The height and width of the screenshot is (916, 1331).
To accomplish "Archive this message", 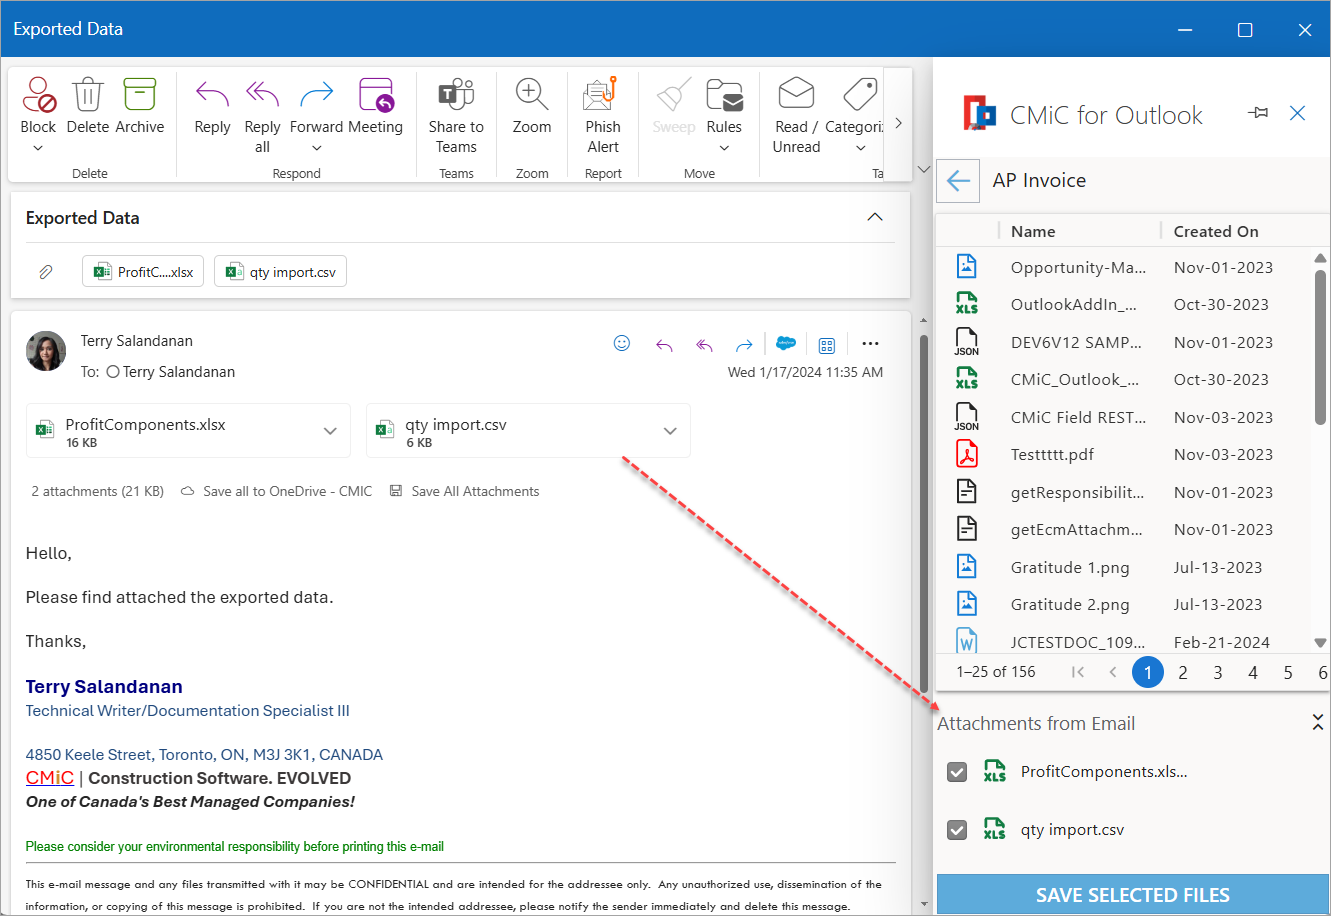I will click(140, 95).
